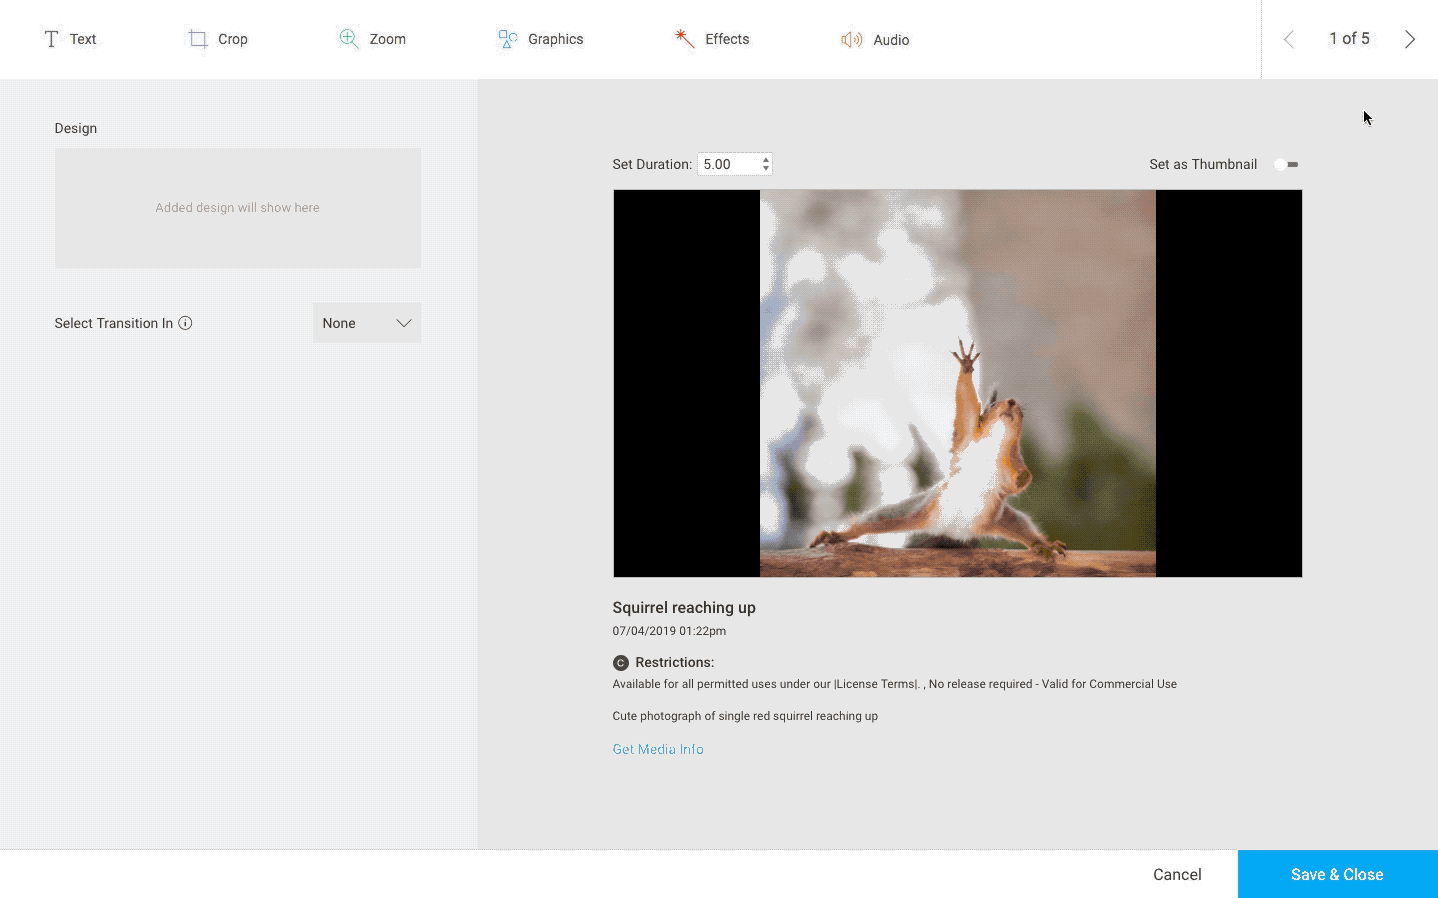
Task: Switch to the Crop label
Action: 233,39
